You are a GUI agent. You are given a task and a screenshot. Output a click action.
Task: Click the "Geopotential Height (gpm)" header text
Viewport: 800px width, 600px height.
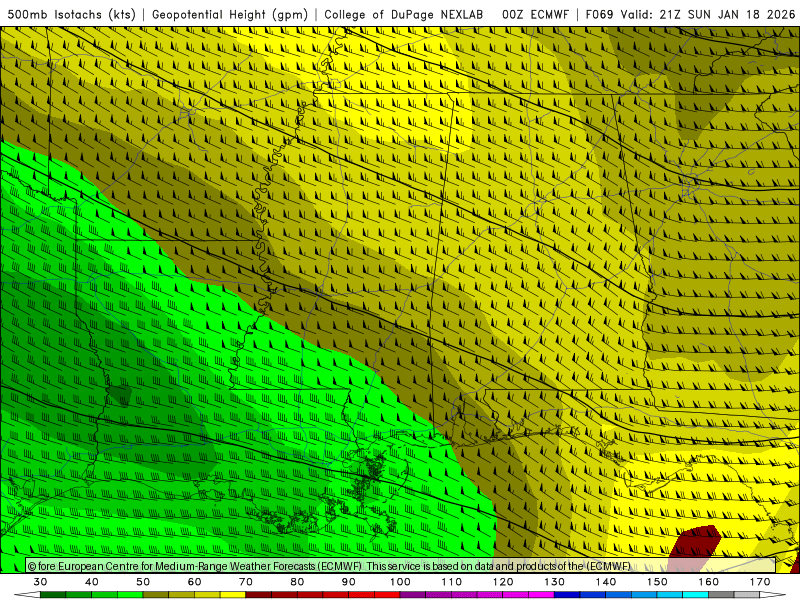point(230,15)
